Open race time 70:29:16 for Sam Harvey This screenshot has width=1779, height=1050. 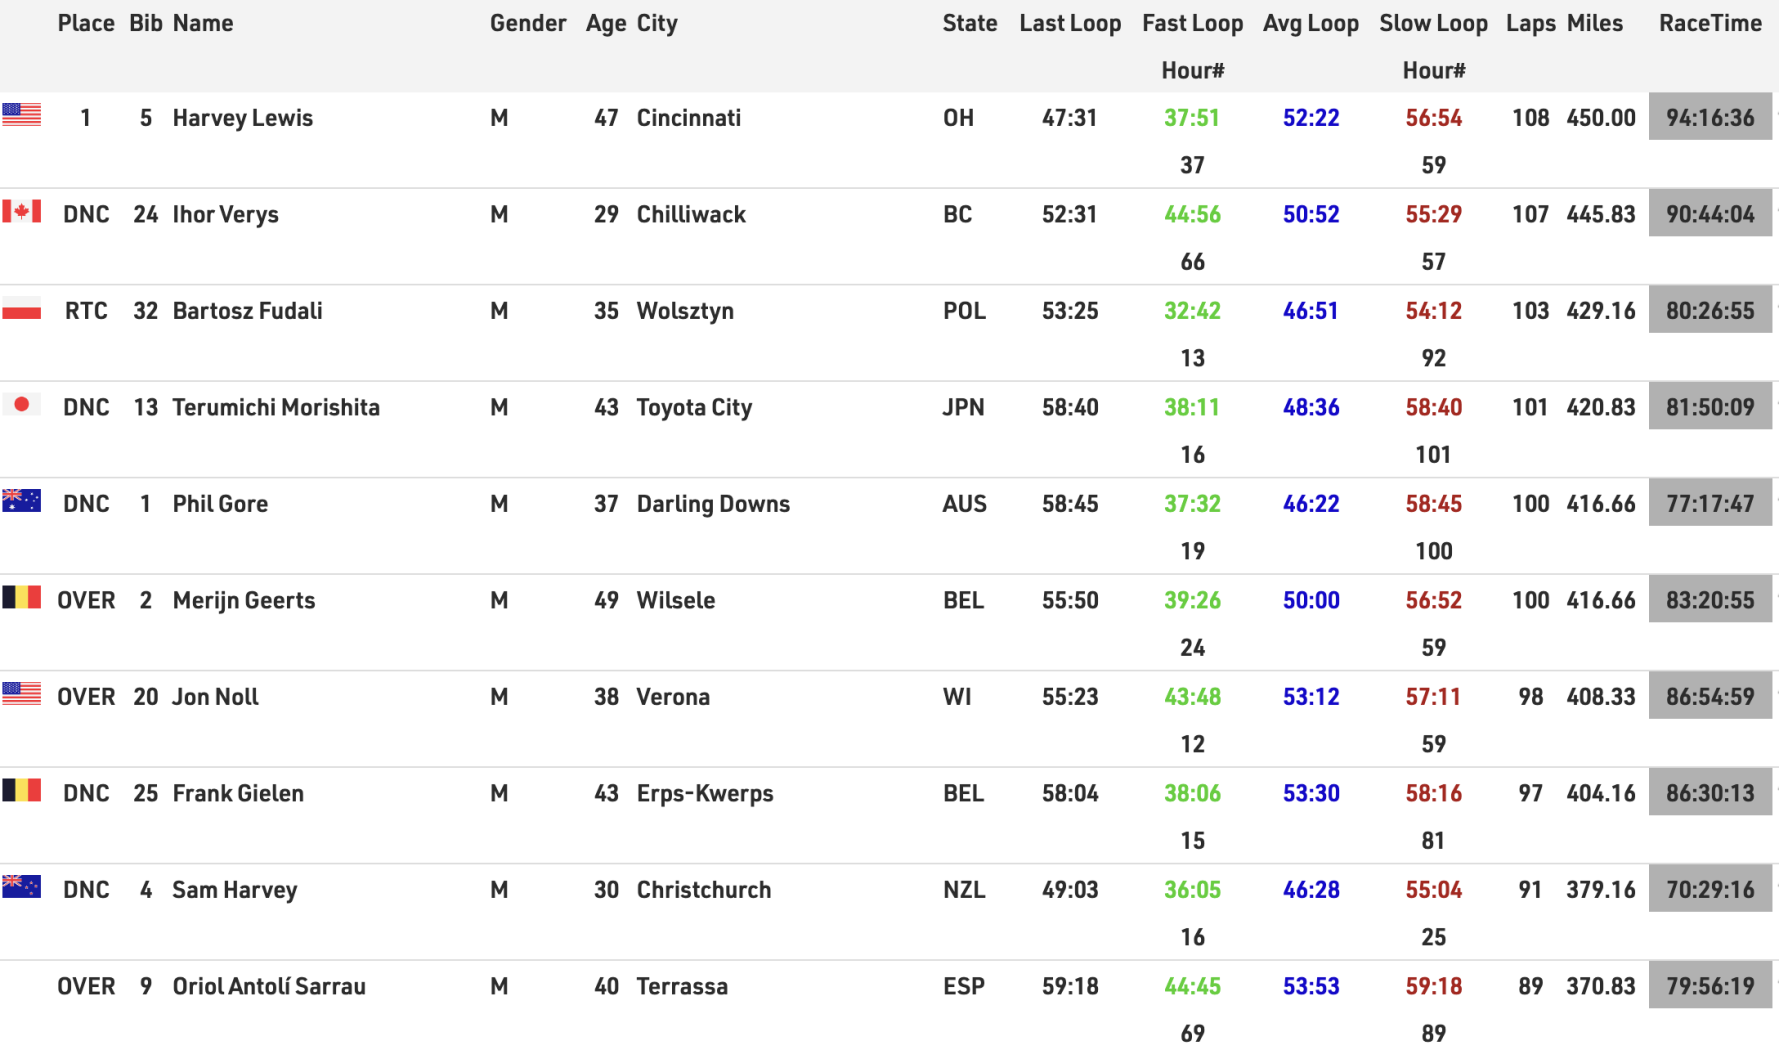pos(1710,889)
